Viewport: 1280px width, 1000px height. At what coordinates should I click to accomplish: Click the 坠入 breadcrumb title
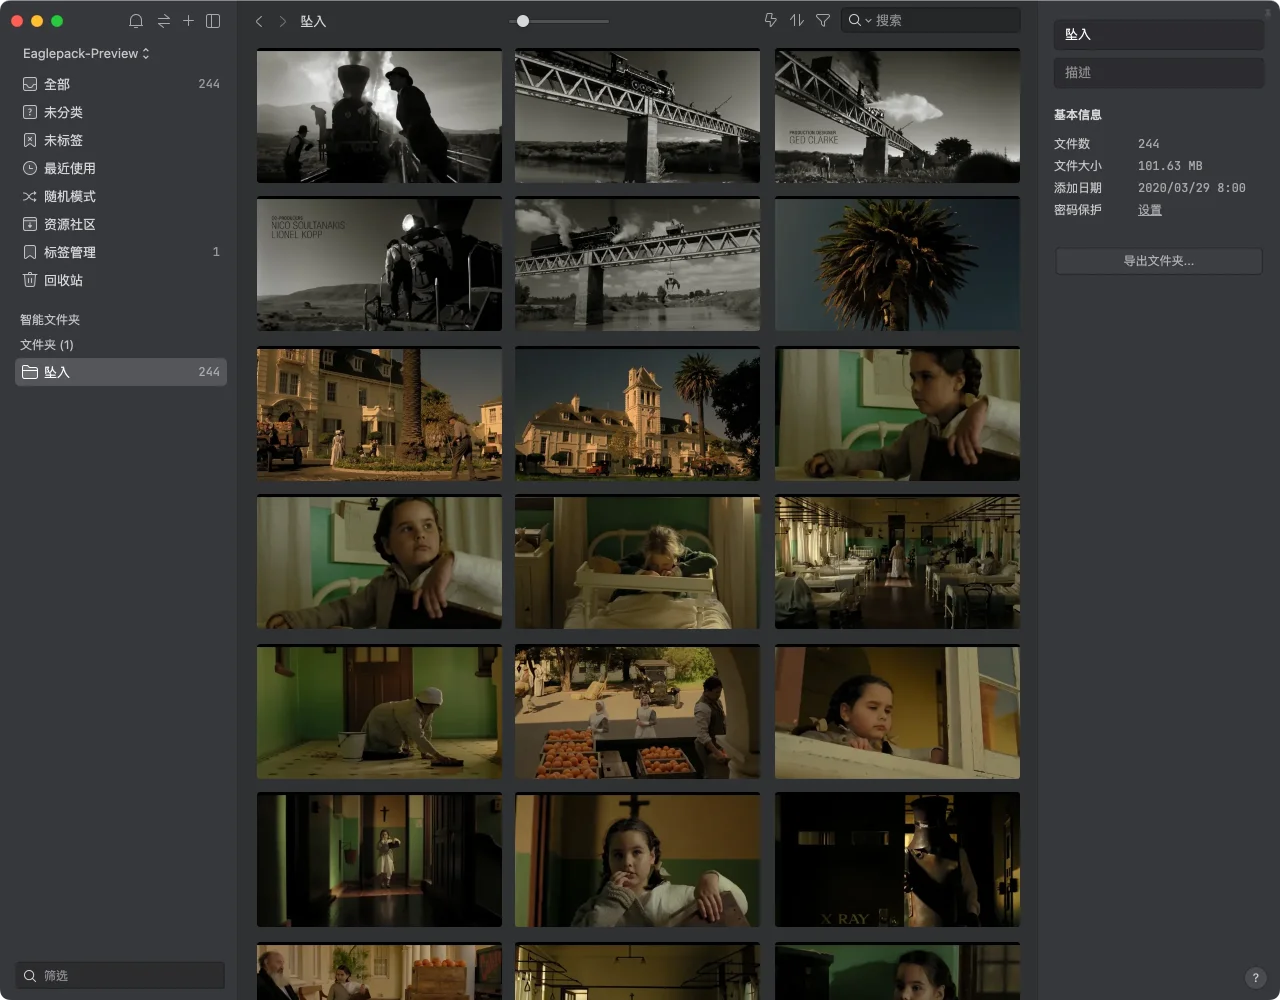click(313, 21)
